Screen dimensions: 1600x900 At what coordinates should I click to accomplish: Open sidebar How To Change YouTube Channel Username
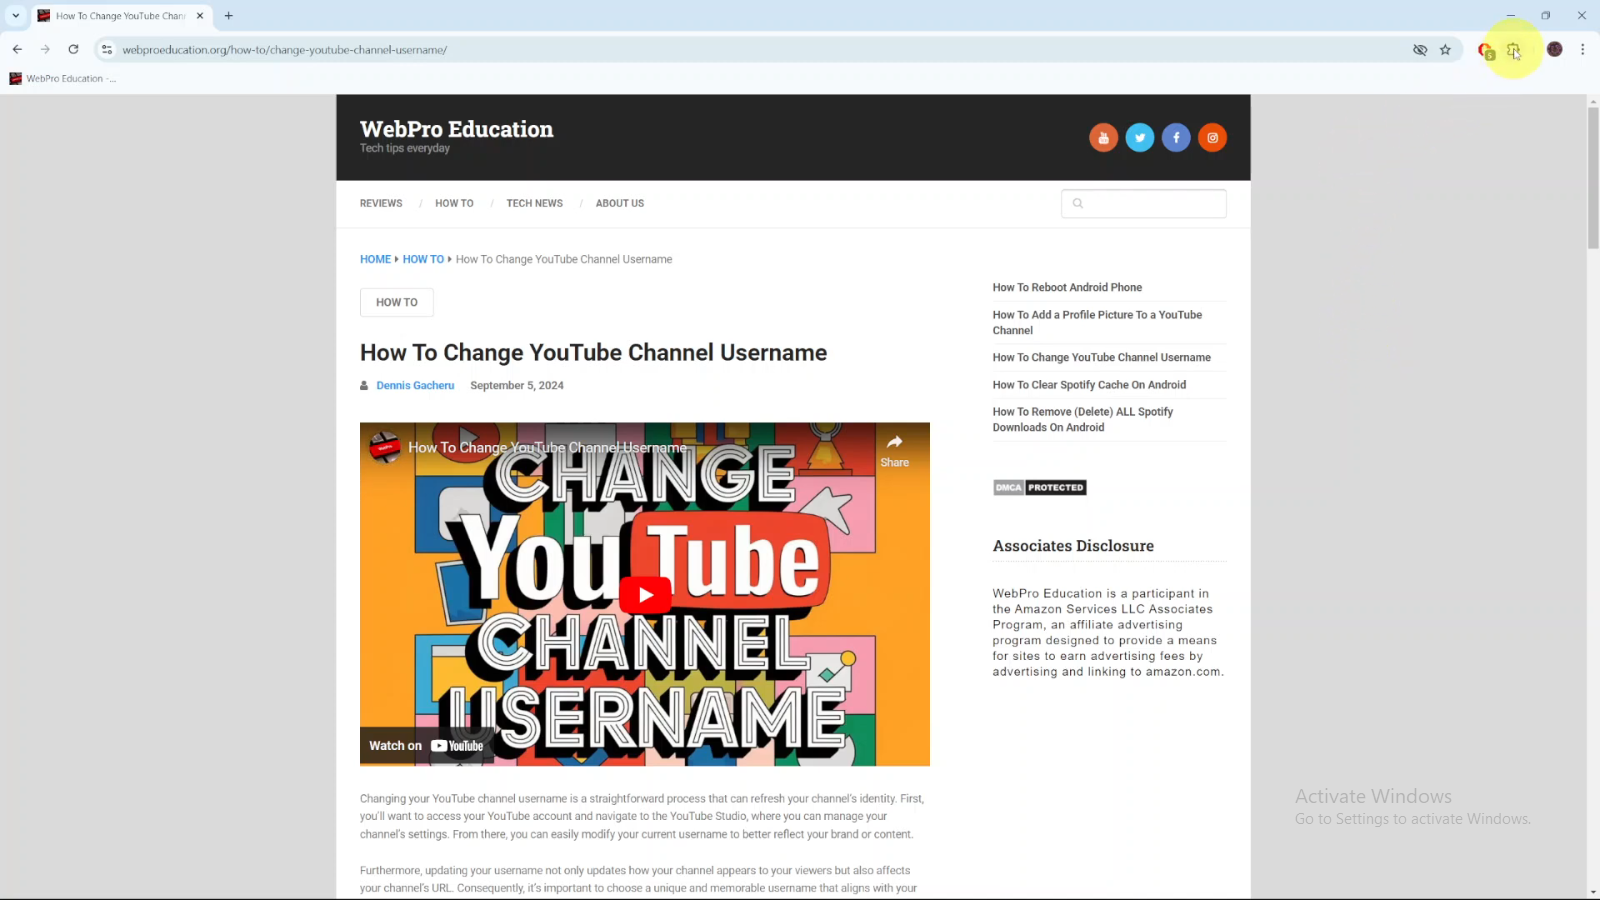1101,357
